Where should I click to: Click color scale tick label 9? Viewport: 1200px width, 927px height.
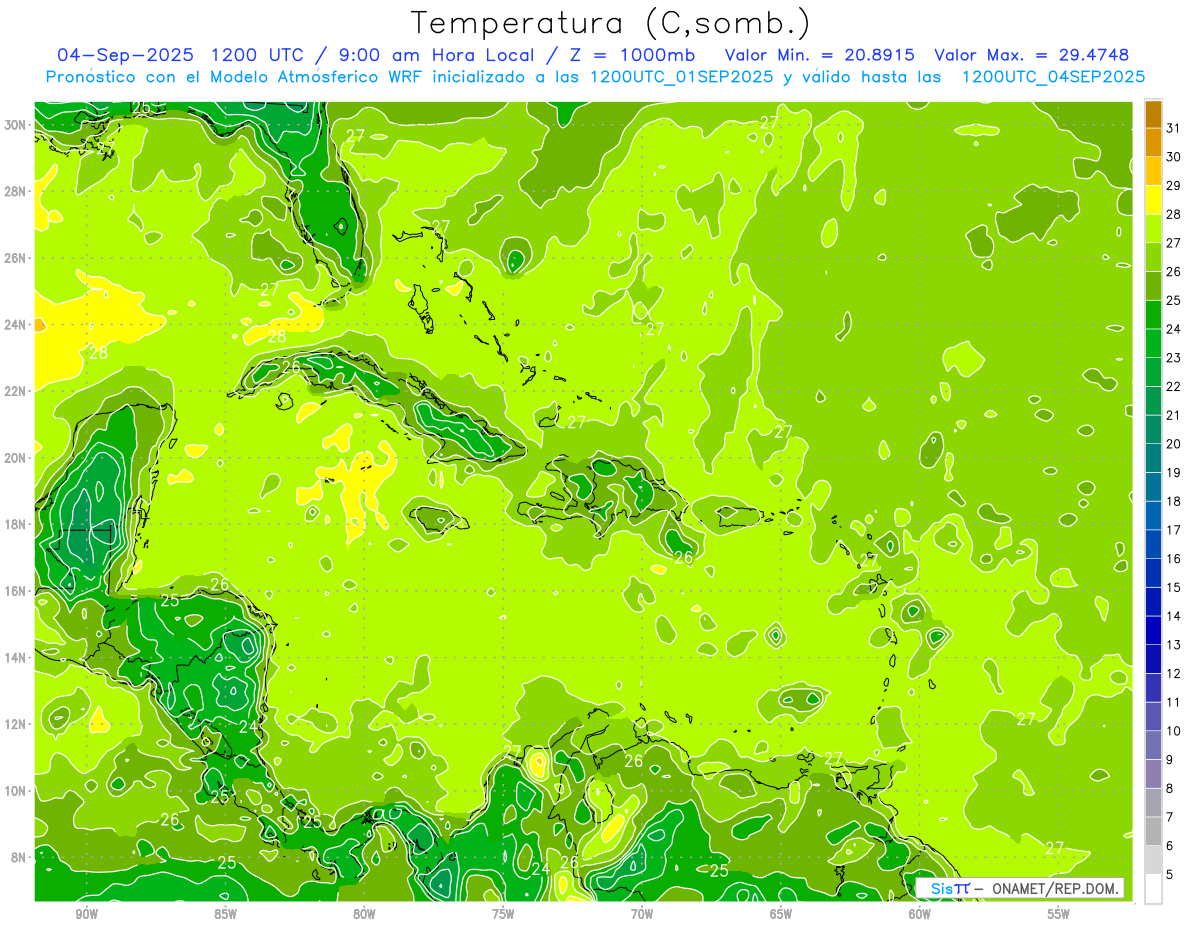[1170, 760]
